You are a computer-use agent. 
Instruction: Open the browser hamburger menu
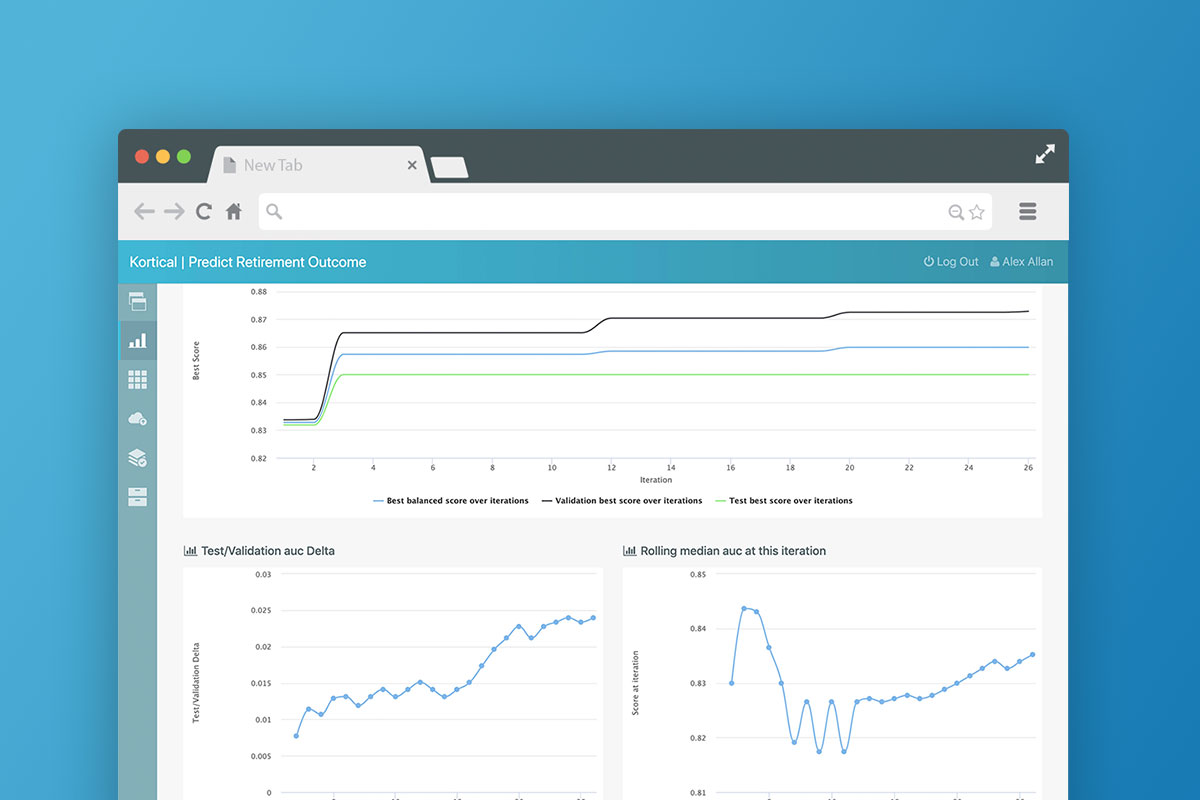1027,211
